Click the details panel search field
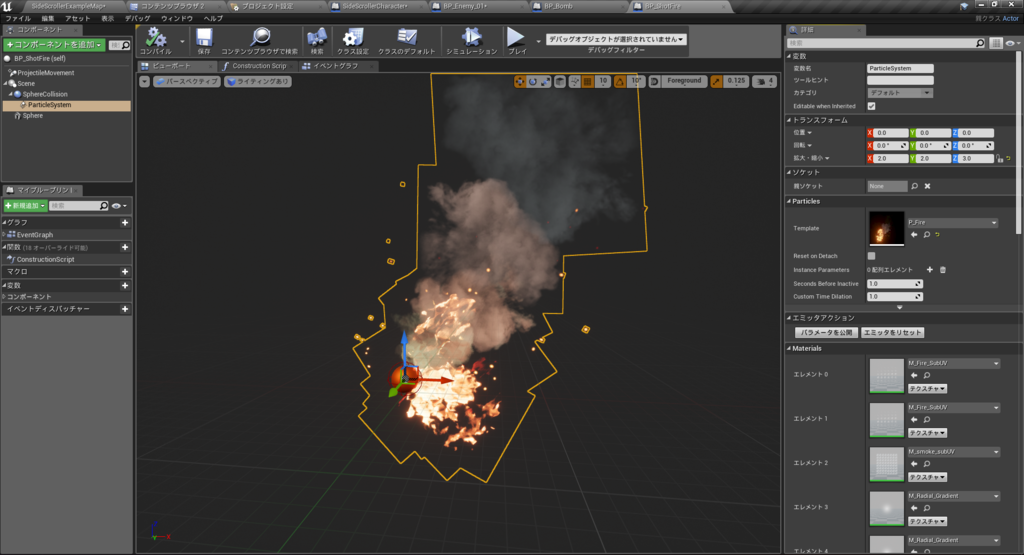 coord(886,43)
